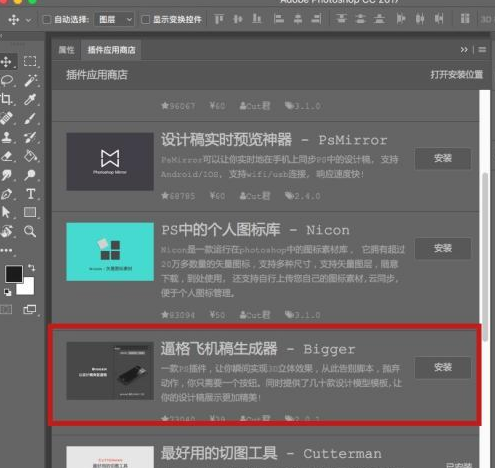Enable the 显示变换控件 checkbox
The width and height of the screenshot is (495, 468).
pyautogui.click(x=145, y=20)
